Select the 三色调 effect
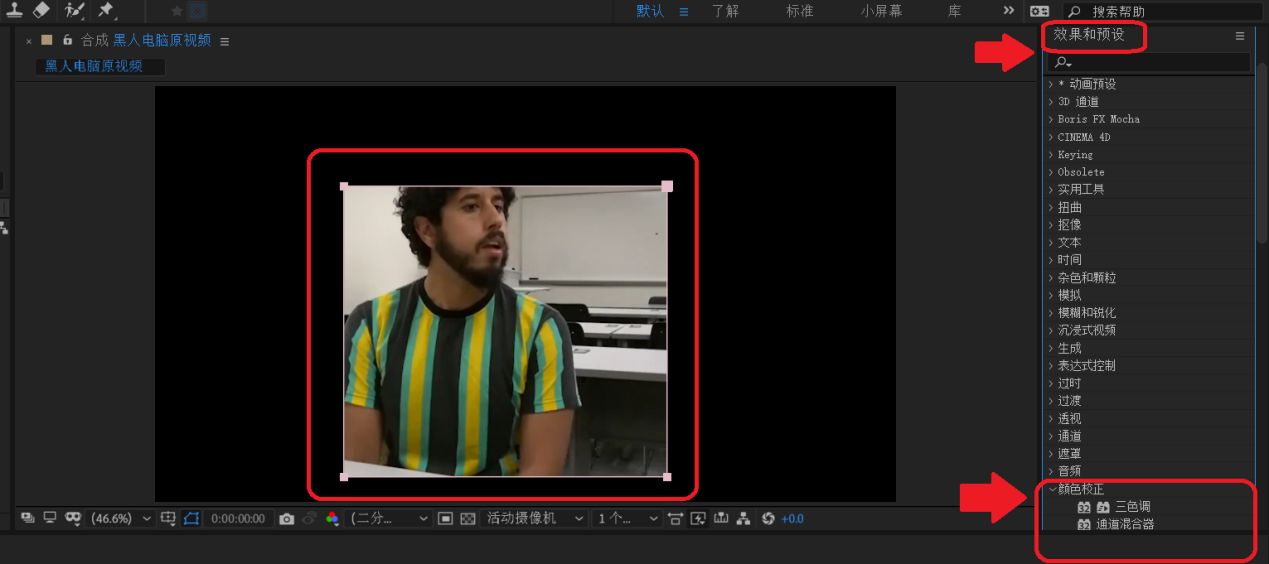Viewport: 1269px width, 564px height. 1132,507
